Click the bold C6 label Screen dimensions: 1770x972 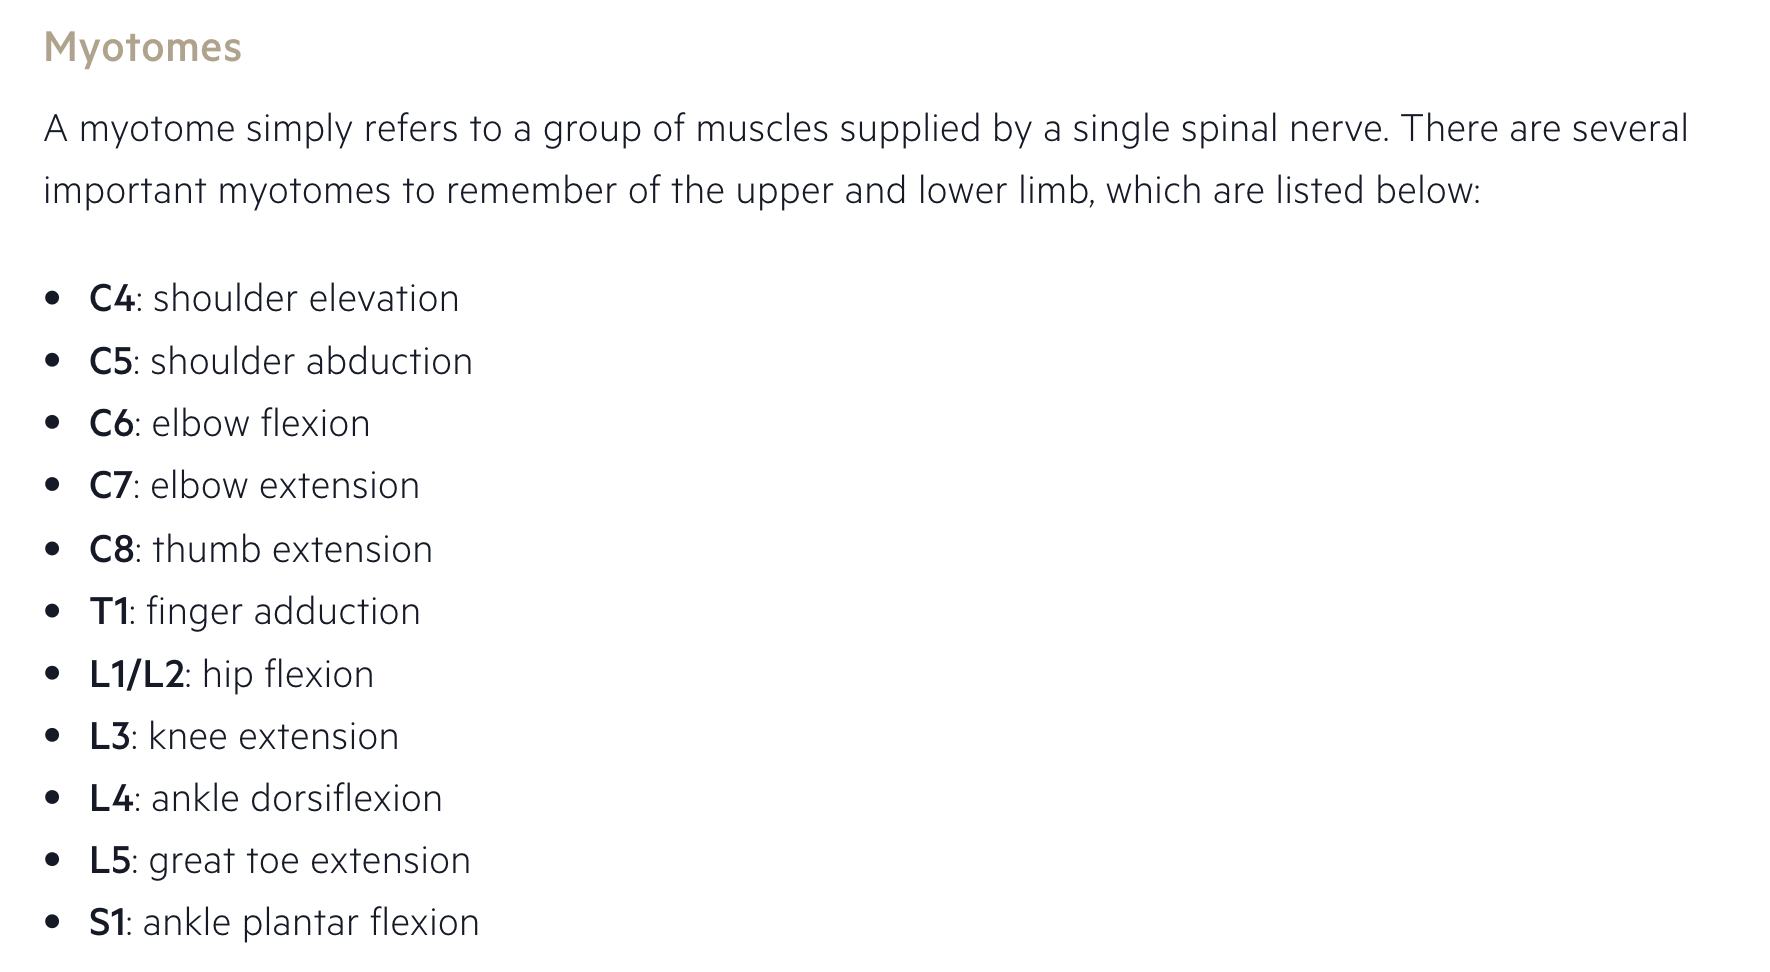point(111,424)
